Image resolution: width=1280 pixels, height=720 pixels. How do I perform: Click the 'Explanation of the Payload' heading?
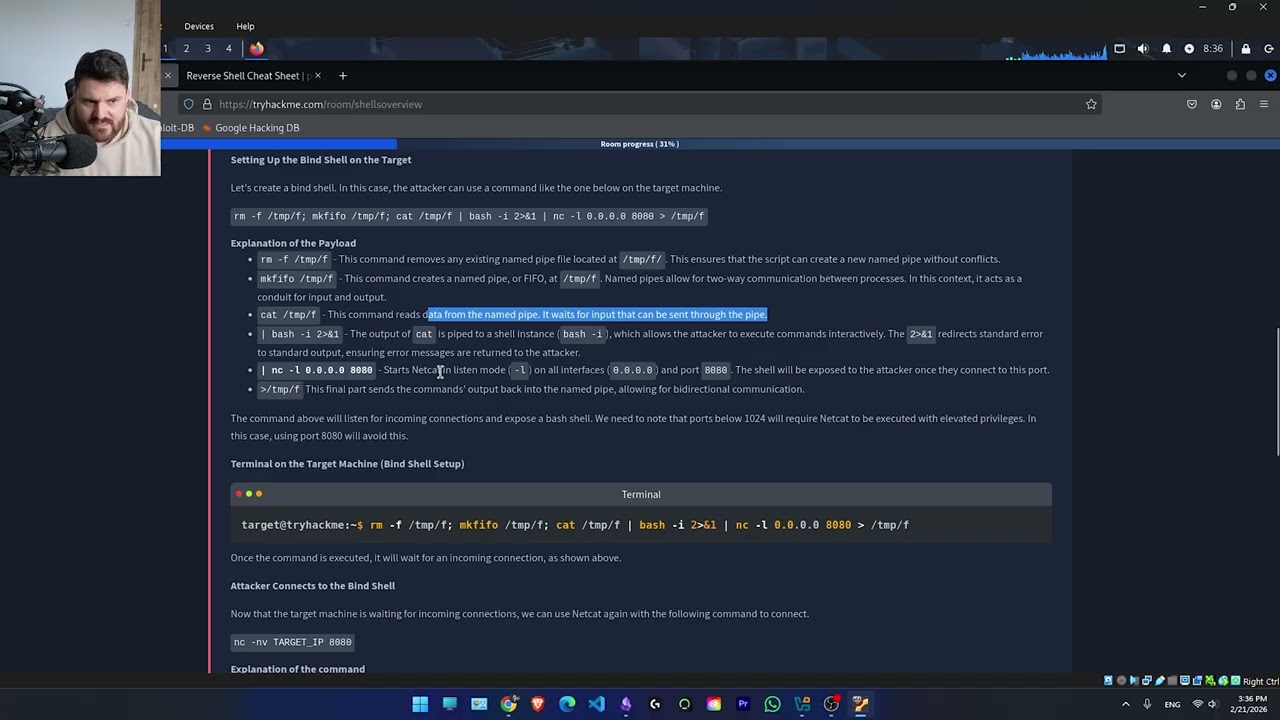click(293, 243)
